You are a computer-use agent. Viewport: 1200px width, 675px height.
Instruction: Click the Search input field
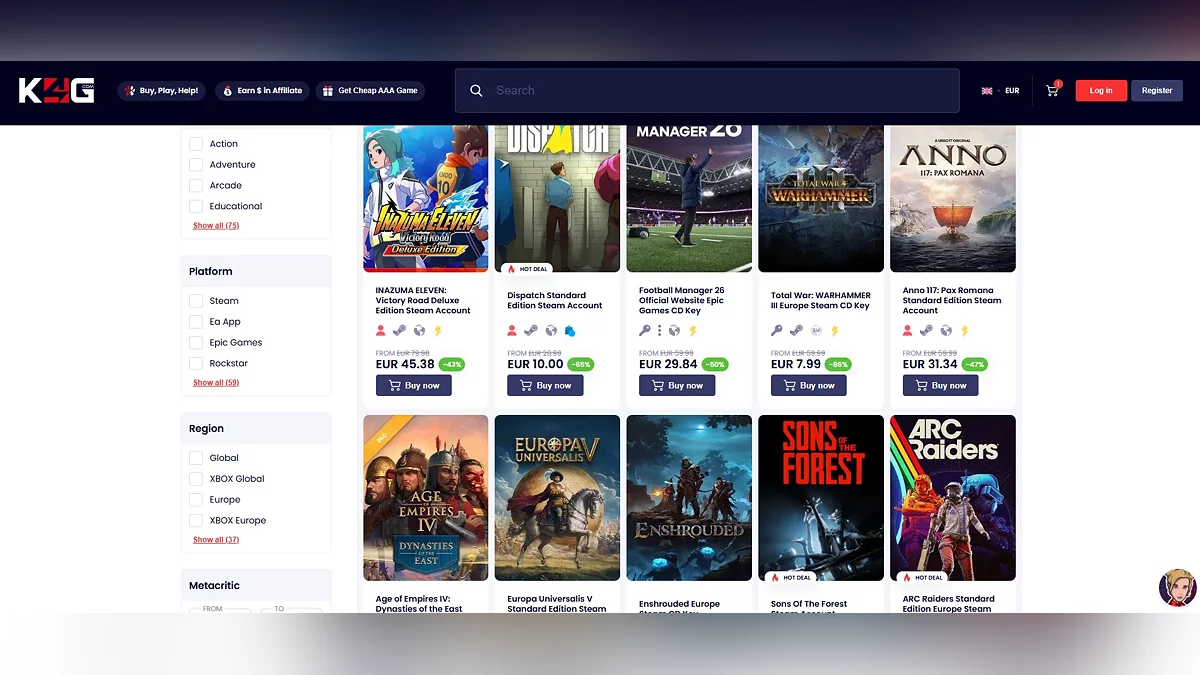tap(707, 90)
